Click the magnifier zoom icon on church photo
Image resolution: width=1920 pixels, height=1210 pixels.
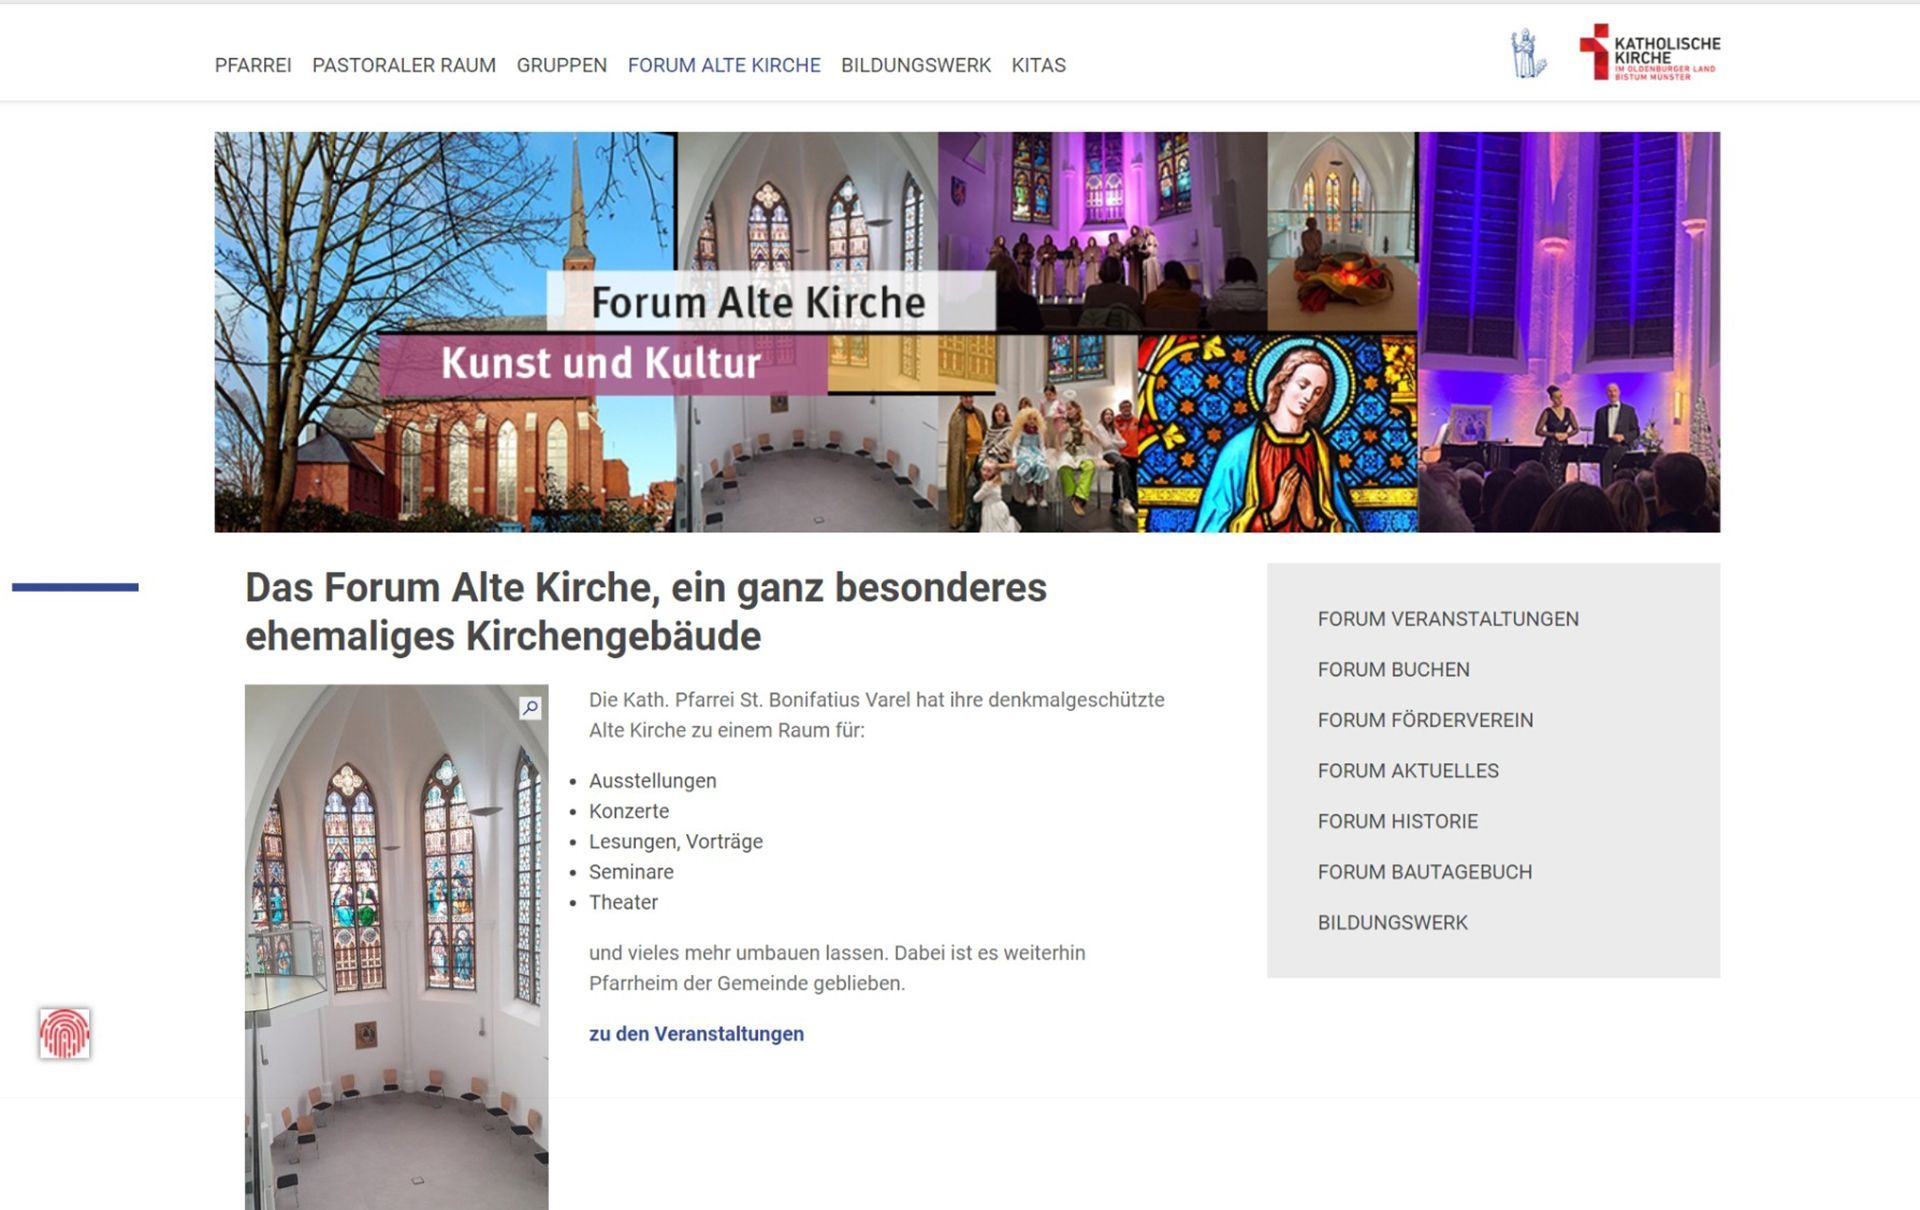coord(530,707)
